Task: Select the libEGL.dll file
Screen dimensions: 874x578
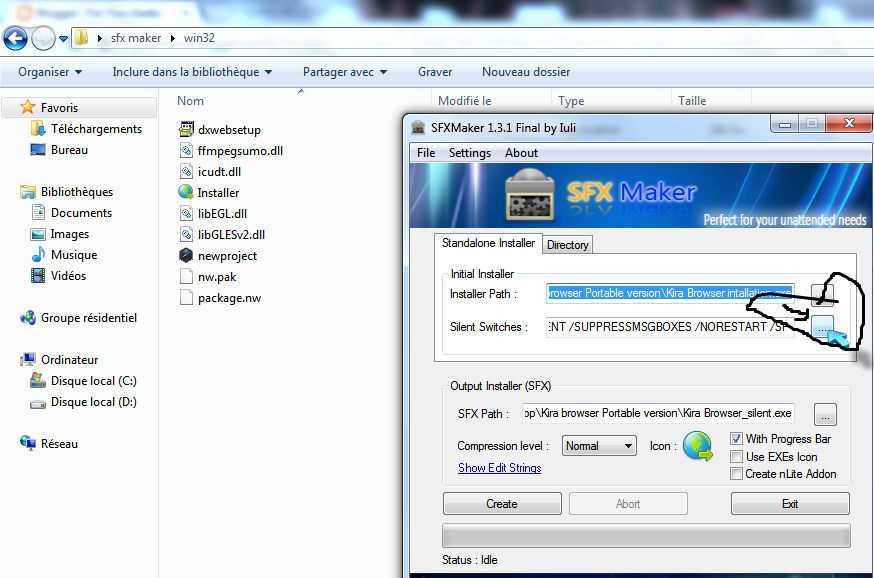Action: (x=213, y=213)
